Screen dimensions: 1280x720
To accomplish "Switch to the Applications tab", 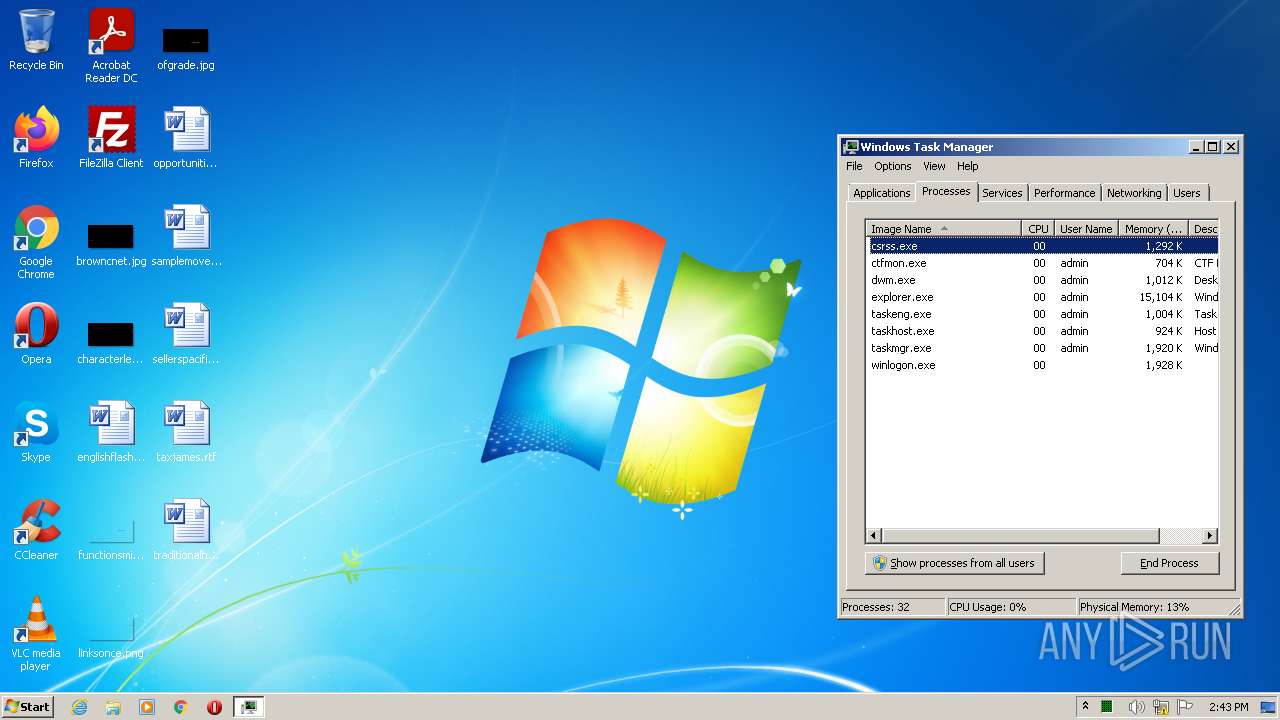I will click(x=881, y=193).
